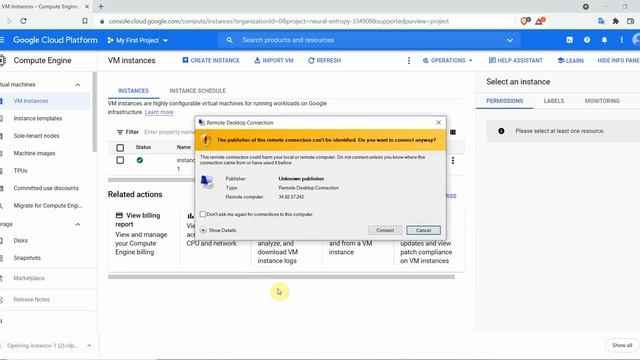
Task: Click Cancel in Remote Desktop dialog
Action: point(423,230)
